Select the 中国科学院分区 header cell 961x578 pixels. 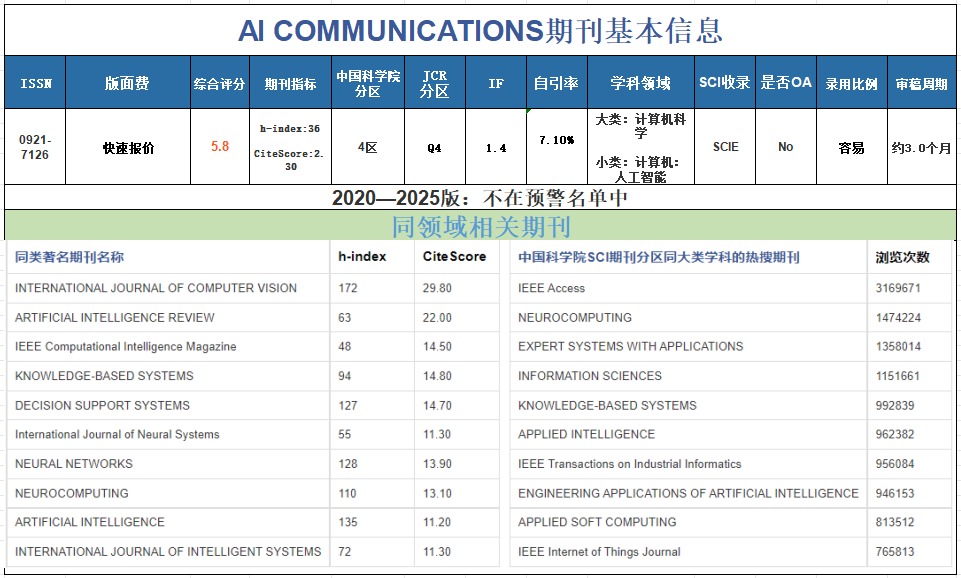(x=368, y=83)
